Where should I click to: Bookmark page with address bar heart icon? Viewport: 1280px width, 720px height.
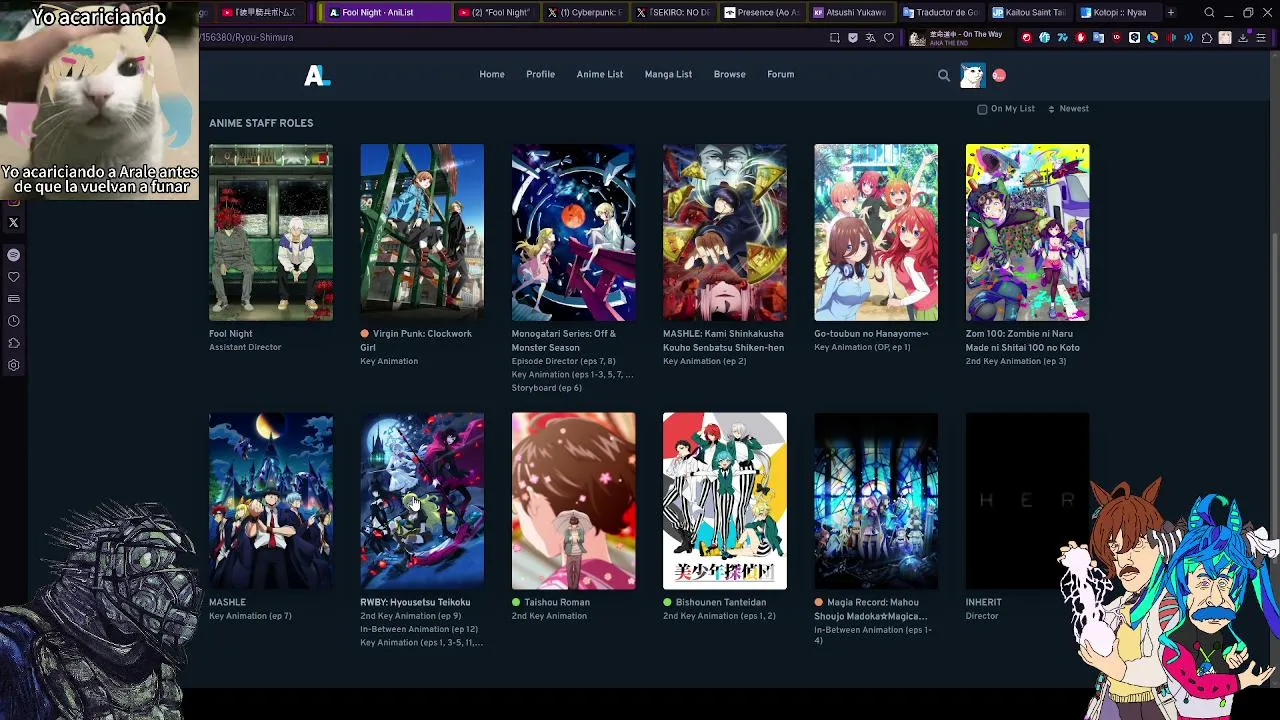click(x=889, y=38)
